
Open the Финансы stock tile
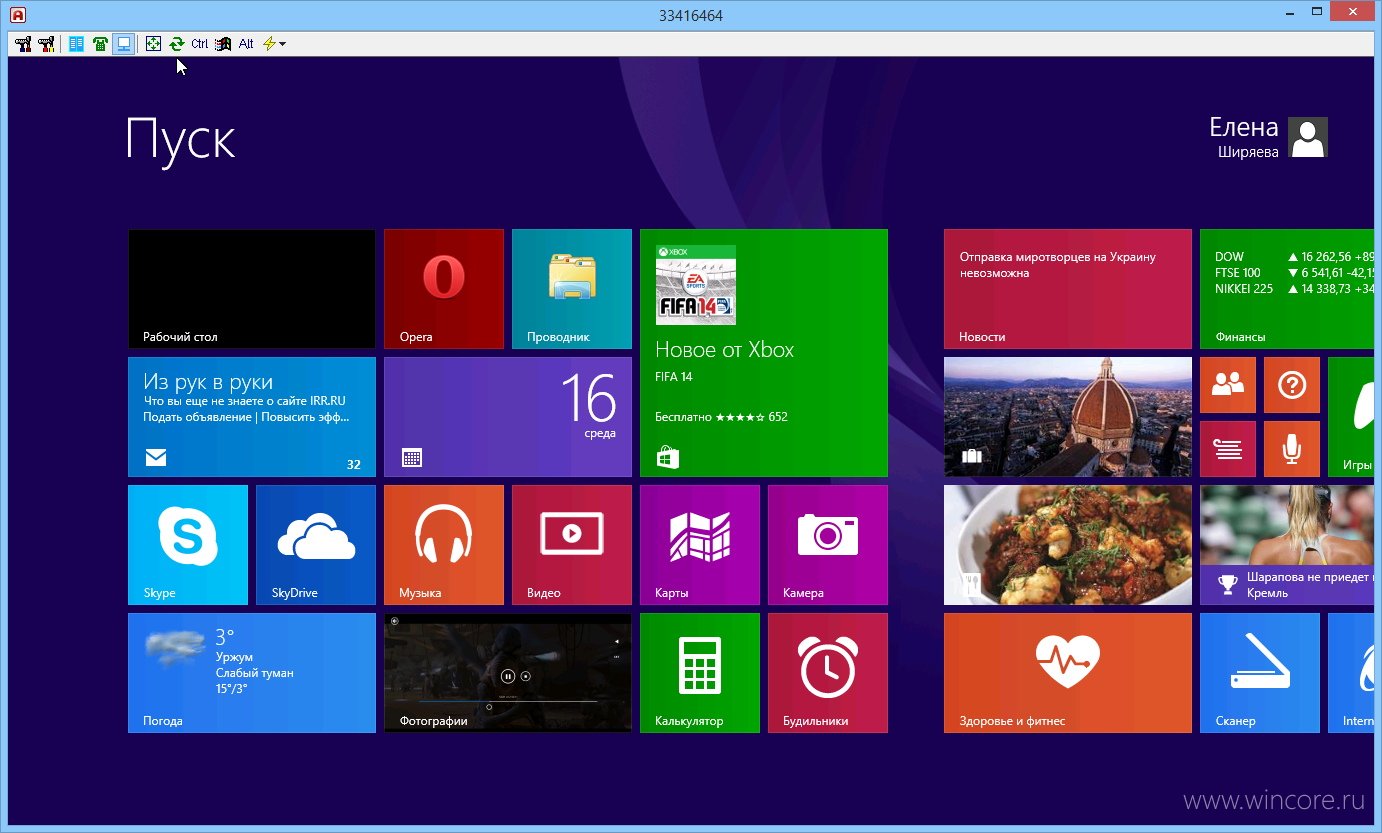(x=1287, y=289)
